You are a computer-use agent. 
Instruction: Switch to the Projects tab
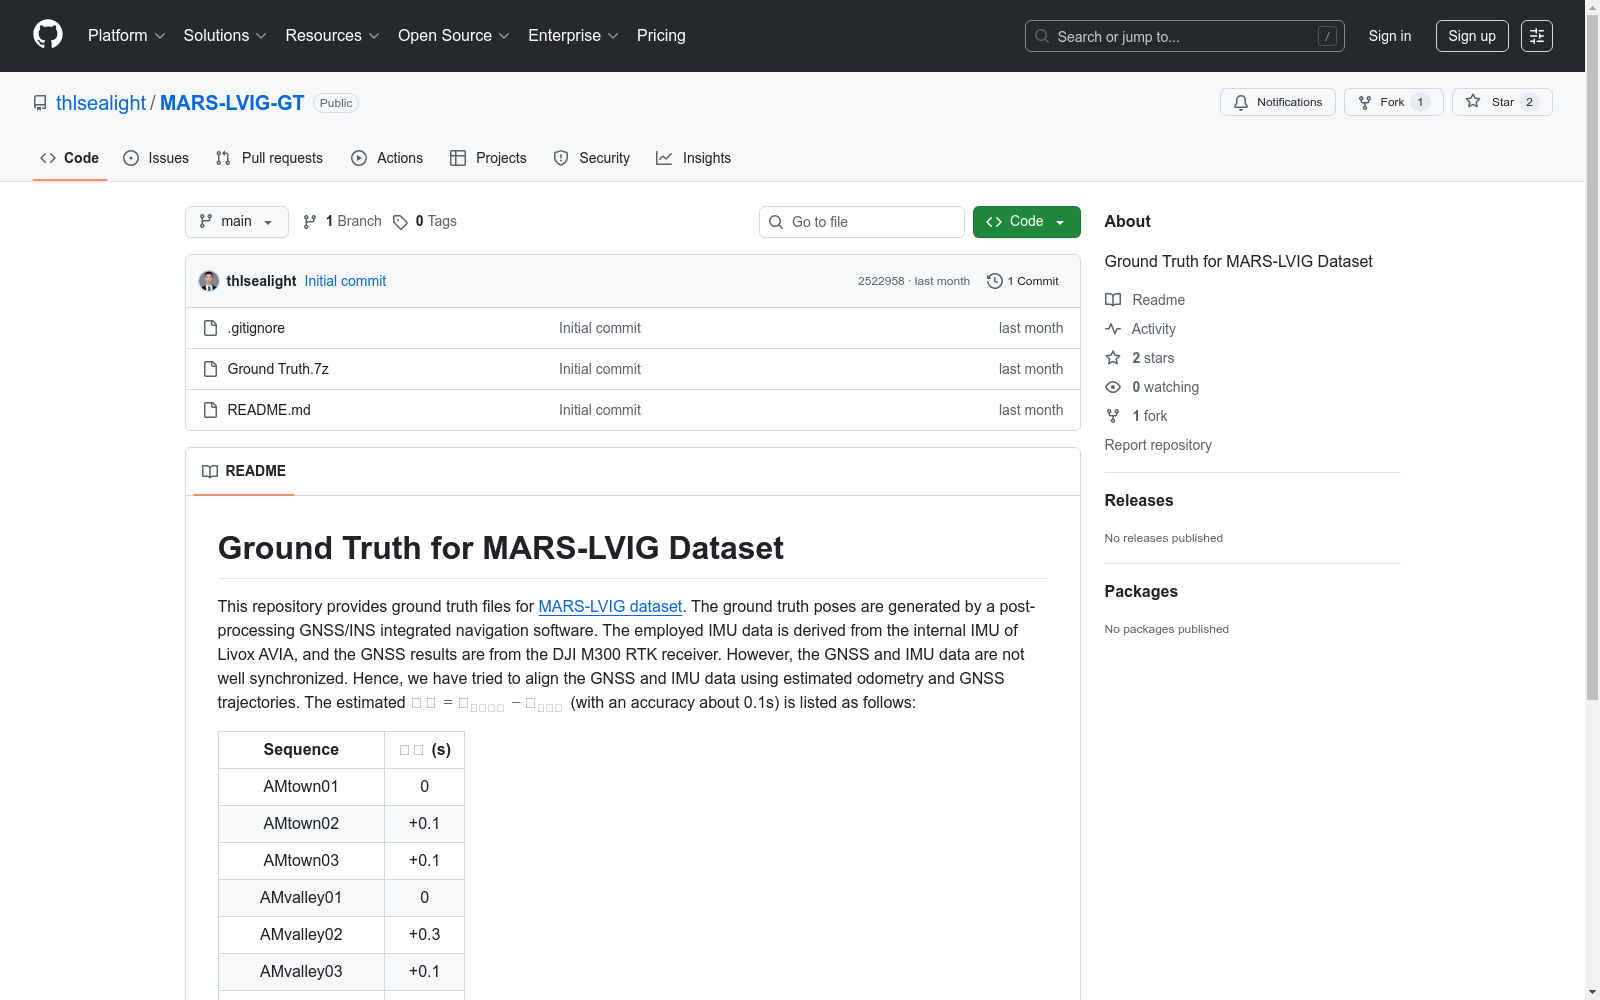click(488, 158)
